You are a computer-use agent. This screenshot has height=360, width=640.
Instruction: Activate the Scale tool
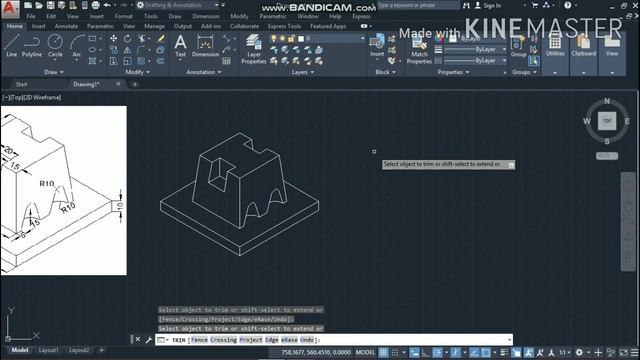(127, 61)
